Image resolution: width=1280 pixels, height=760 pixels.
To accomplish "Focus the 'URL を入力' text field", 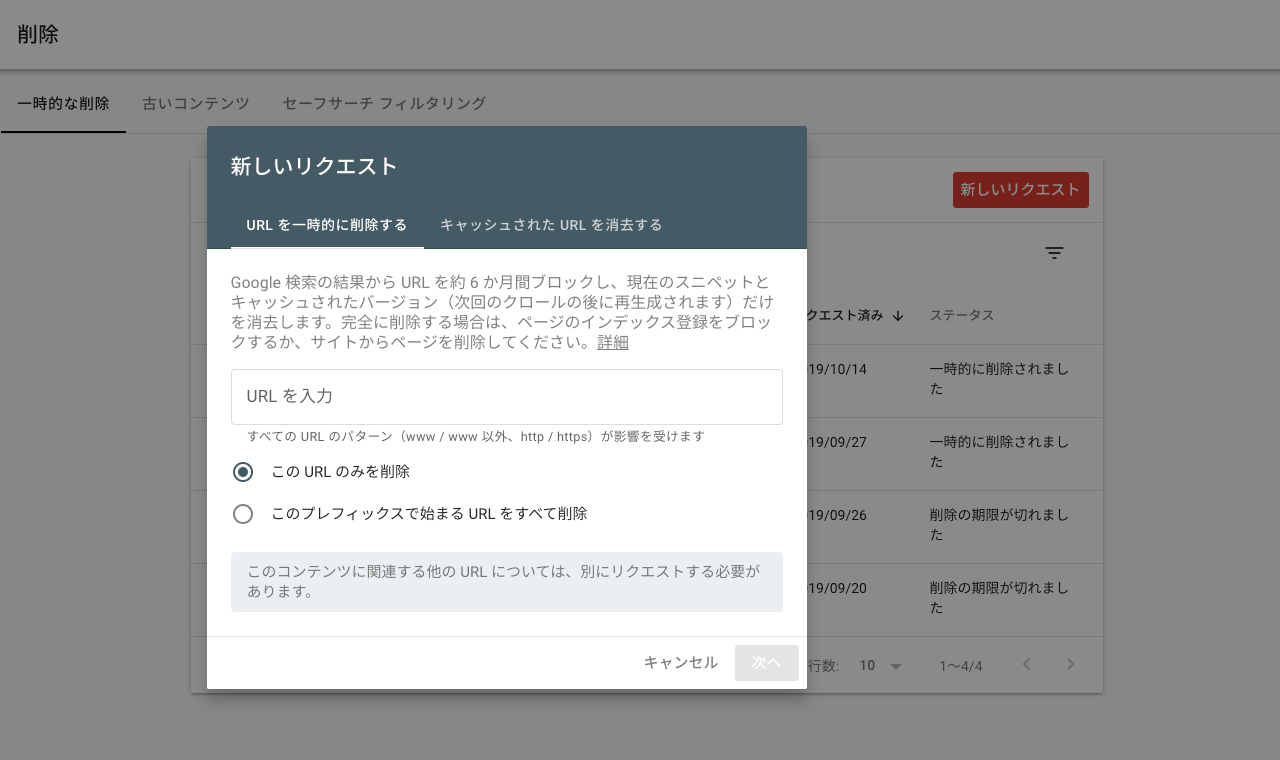I will click(507, 397).
